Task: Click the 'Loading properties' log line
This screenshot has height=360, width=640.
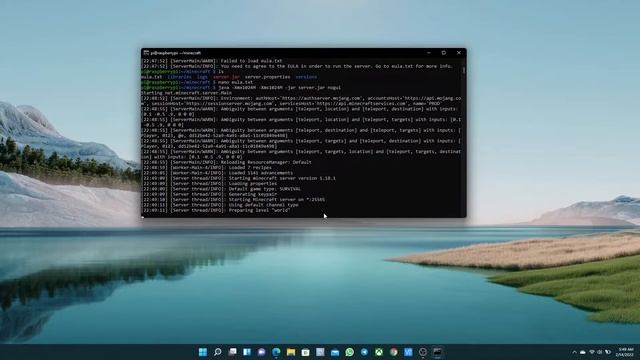Action: [209, 183]
